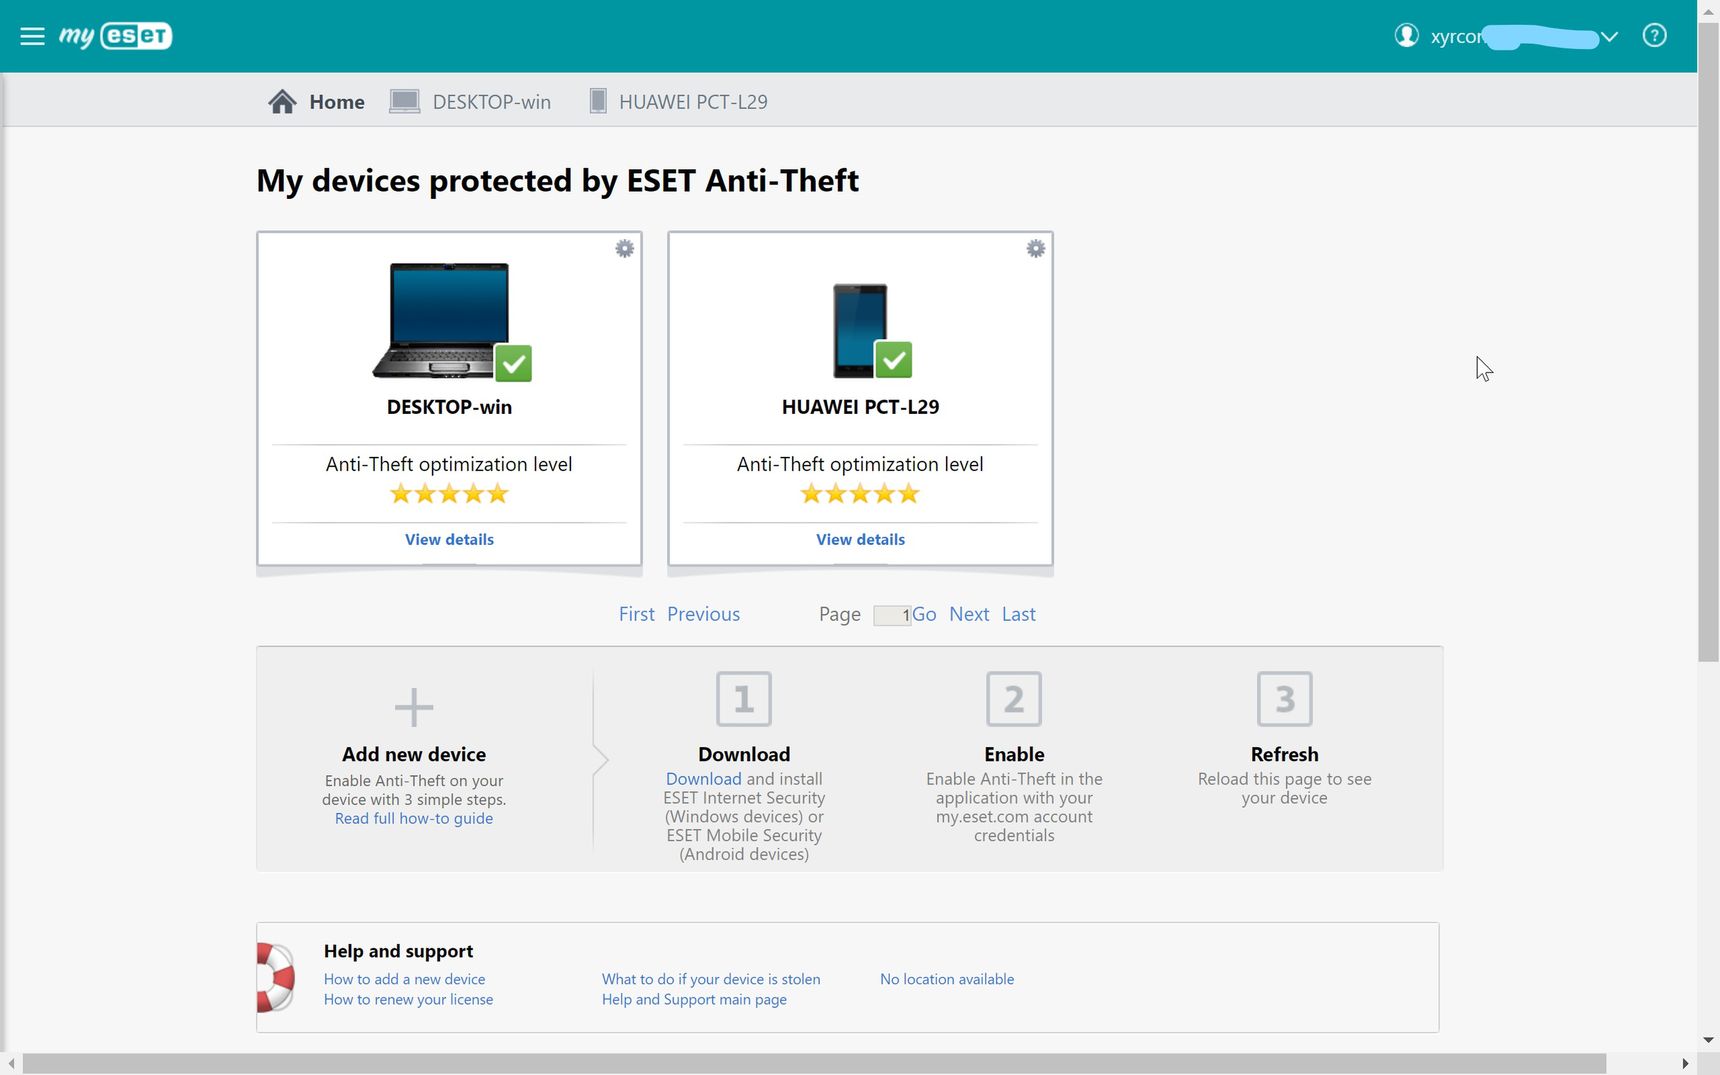Switch to the HUAWEI PCT-L29 tab

678,101
